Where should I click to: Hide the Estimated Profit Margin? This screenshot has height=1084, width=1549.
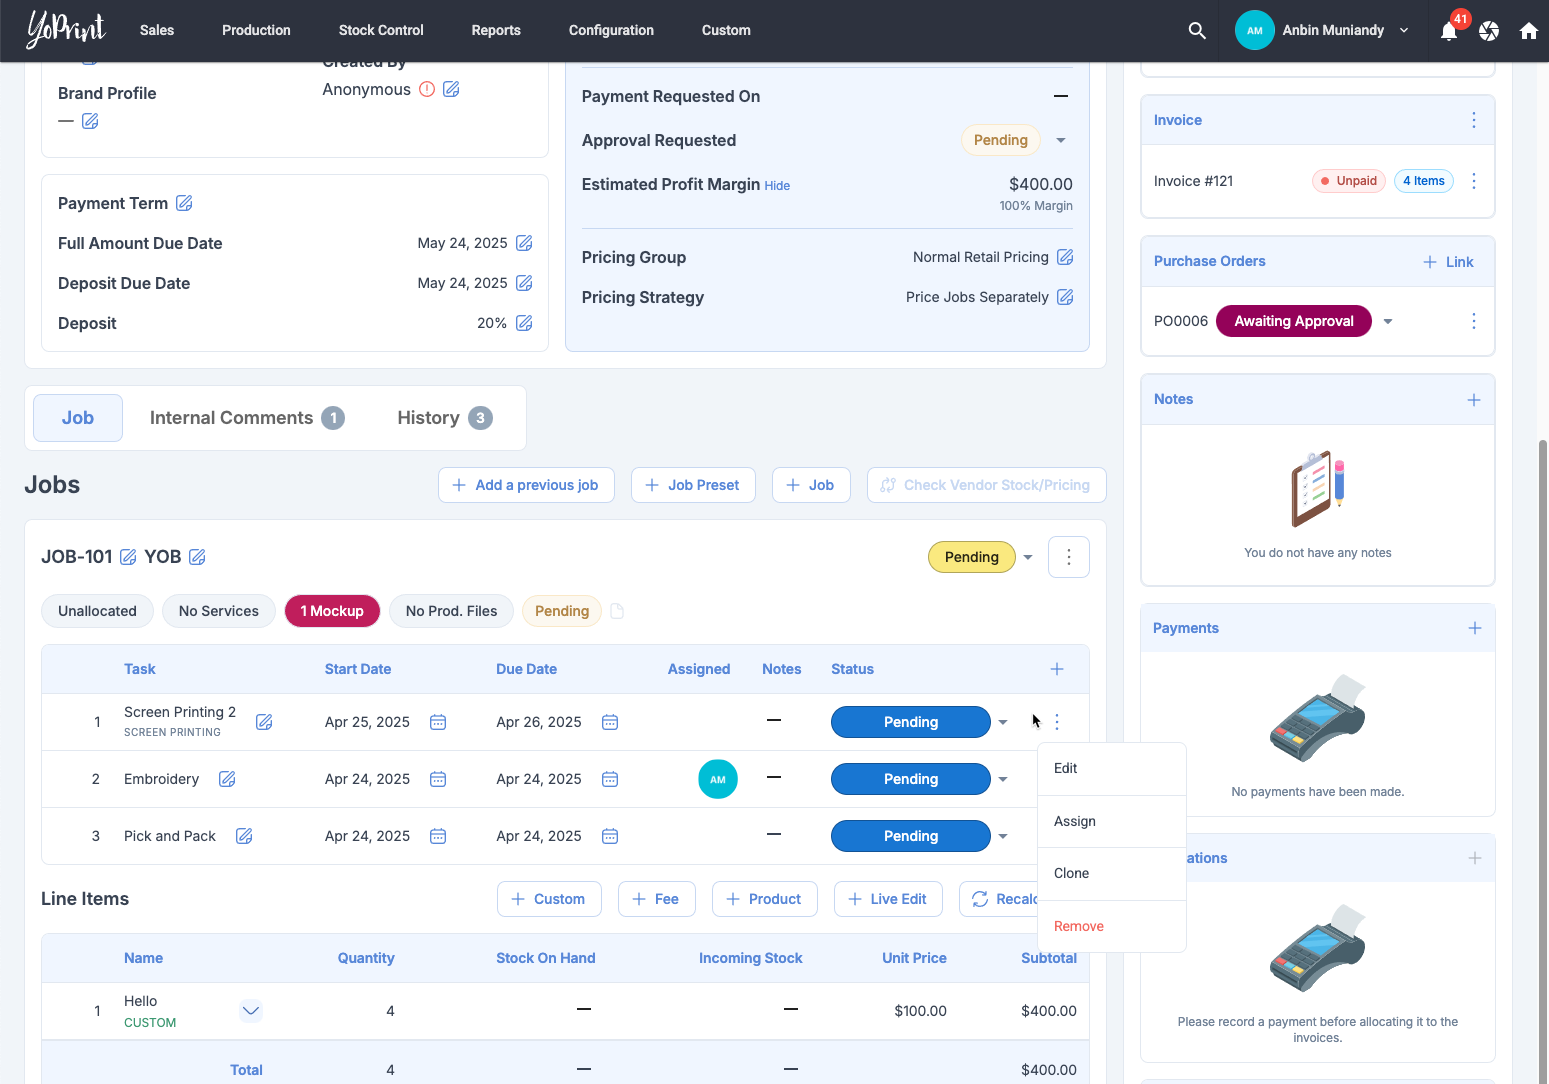(777, 186)
